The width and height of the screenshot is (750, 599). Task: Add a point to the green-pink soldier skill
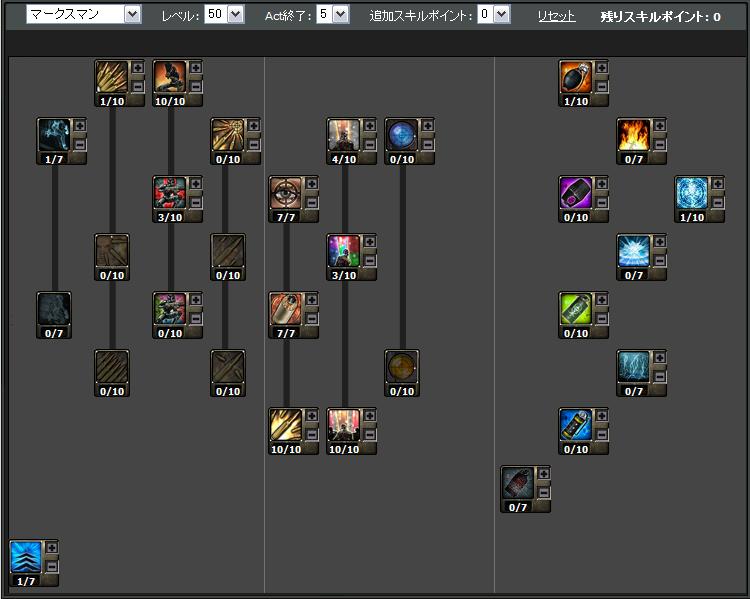[196, 300]
